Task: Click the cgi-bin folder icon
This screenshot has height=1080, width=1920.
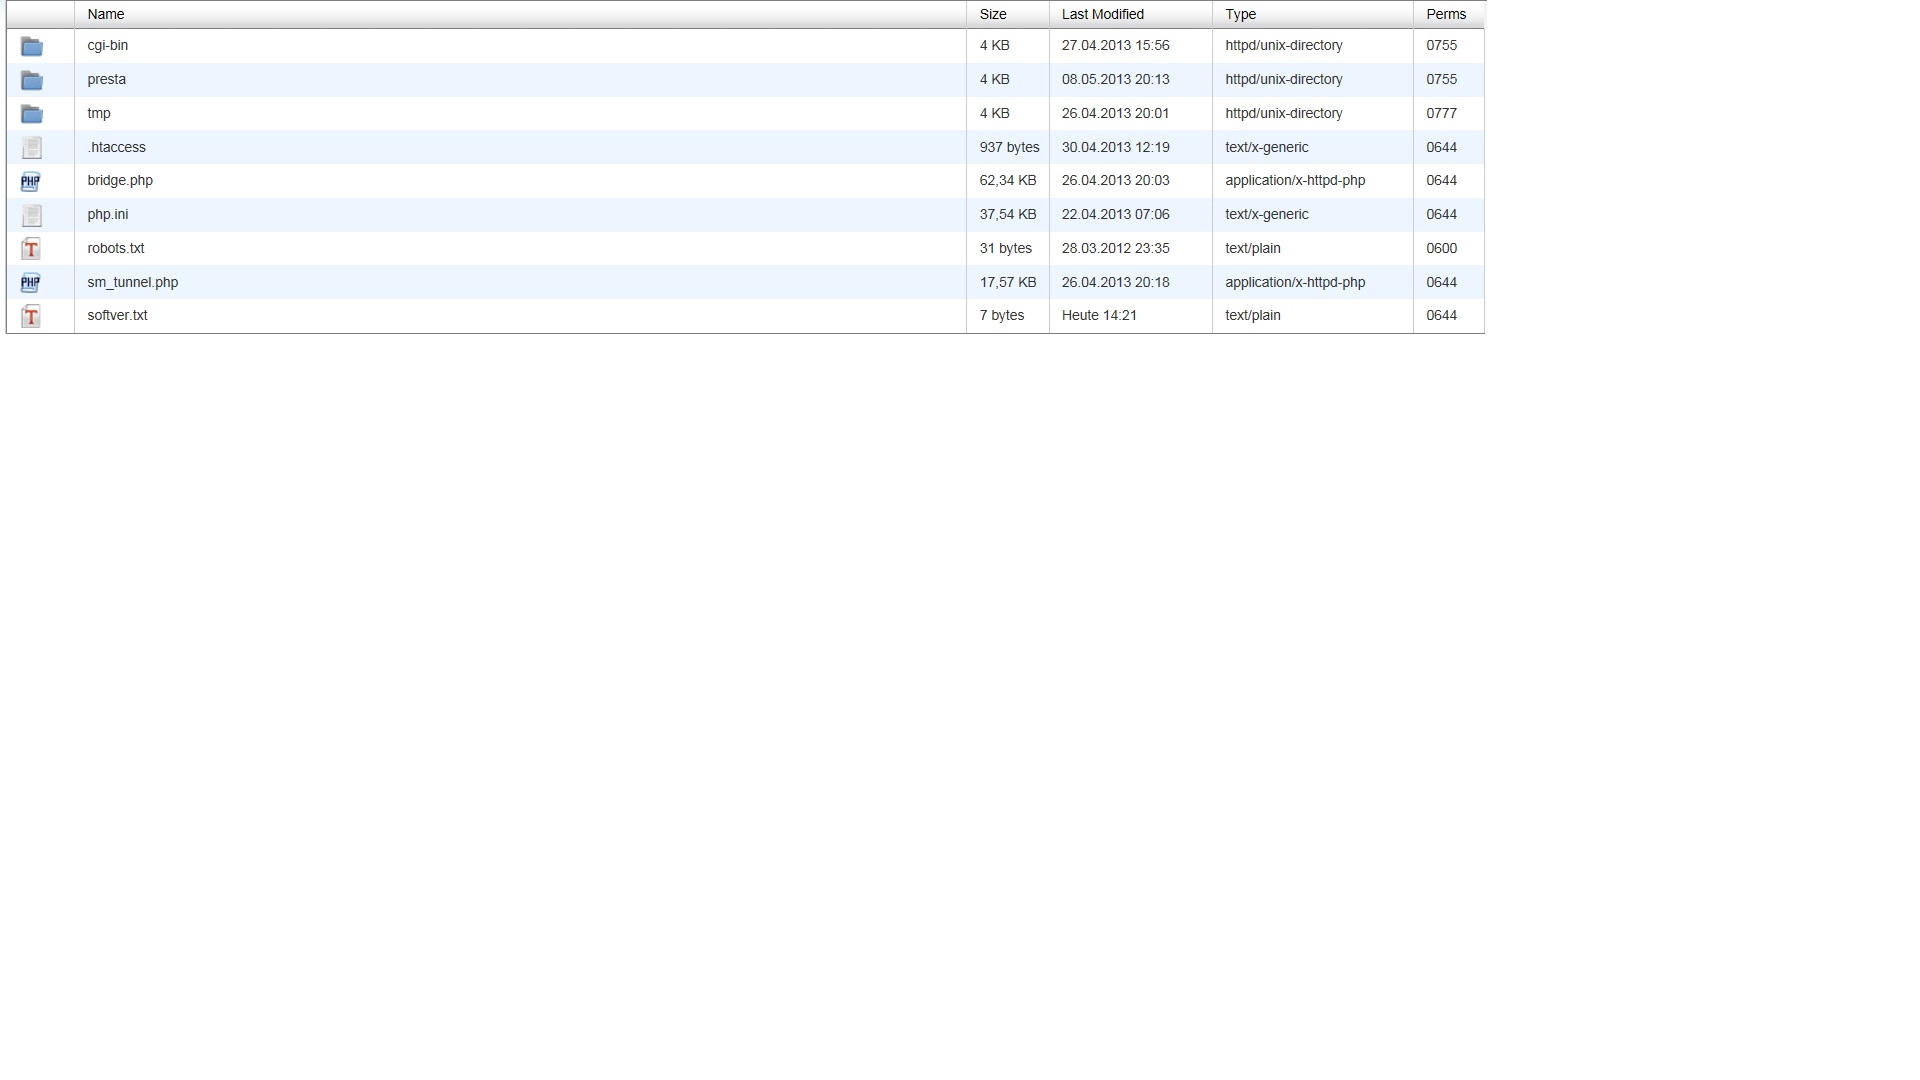Action: point(32,46)
